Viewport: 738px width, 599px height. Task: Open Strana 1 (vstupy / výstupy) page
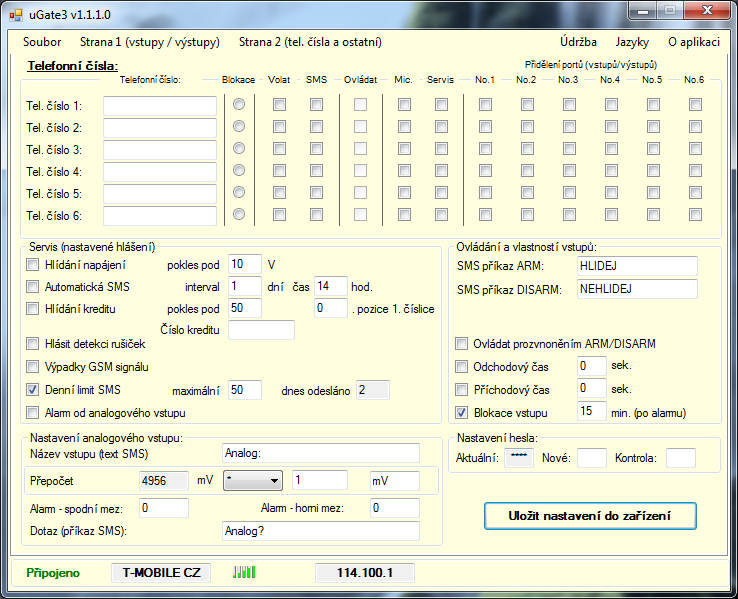150,42
